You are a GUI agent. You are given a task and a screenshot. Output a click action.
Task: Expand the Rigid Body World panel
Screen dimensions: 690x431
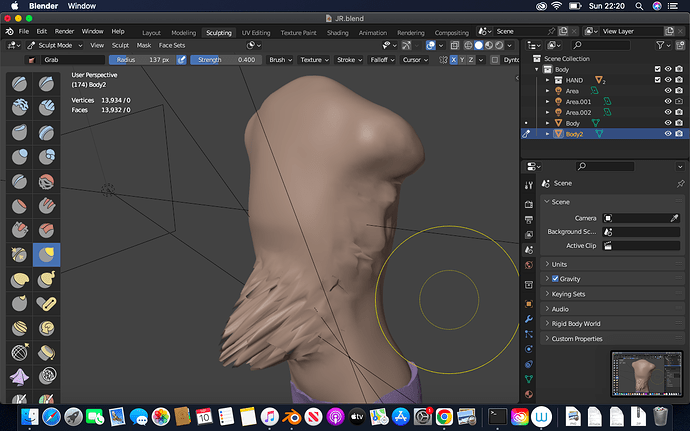[612, 324]
